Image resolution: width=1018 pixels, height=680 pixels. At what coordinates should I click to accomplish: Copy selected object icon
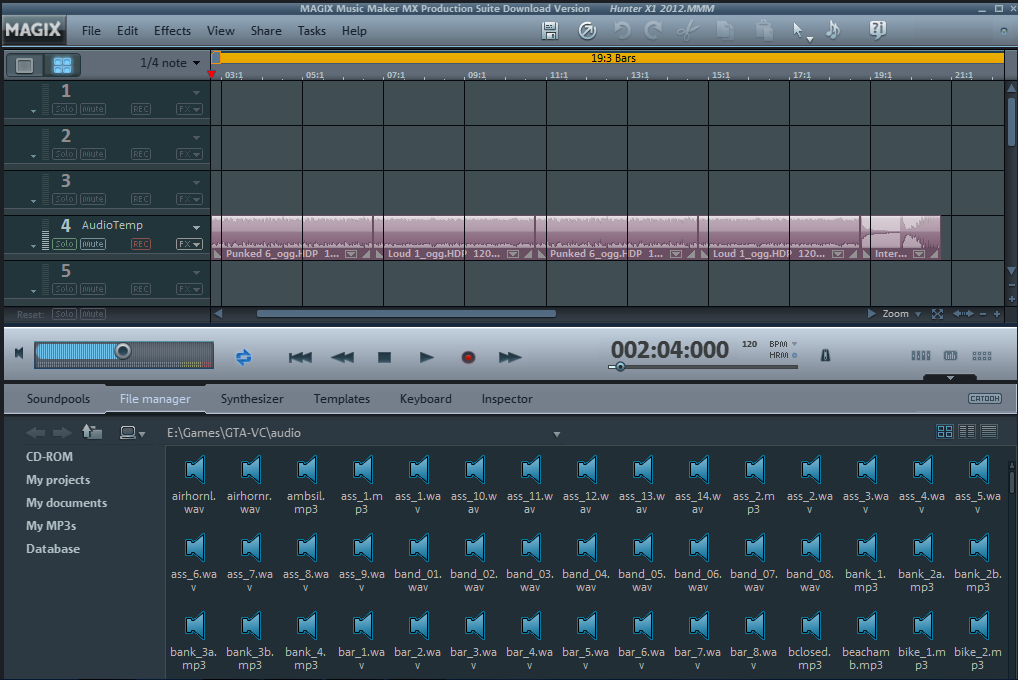tap(725, 31)
